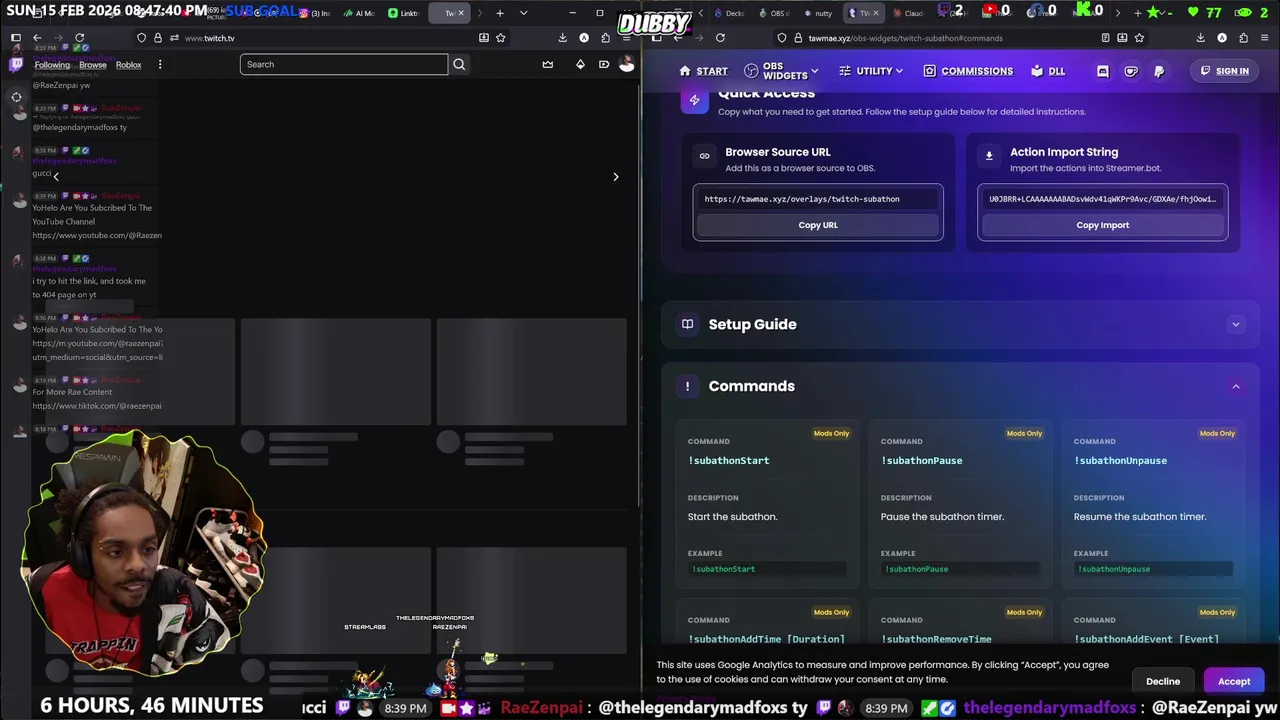Open the Roblox link in Twitch nav
Viewport: 1280px width, 720px height.
(x=128, y=65)
